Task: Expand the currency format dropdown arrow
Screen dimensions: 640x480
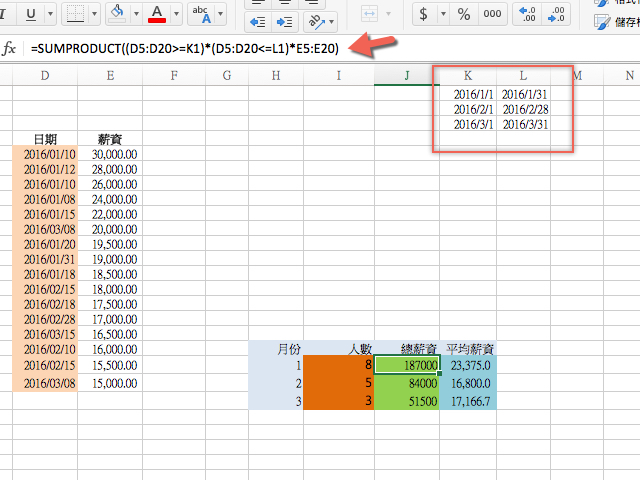Action: tap(442, 14)
